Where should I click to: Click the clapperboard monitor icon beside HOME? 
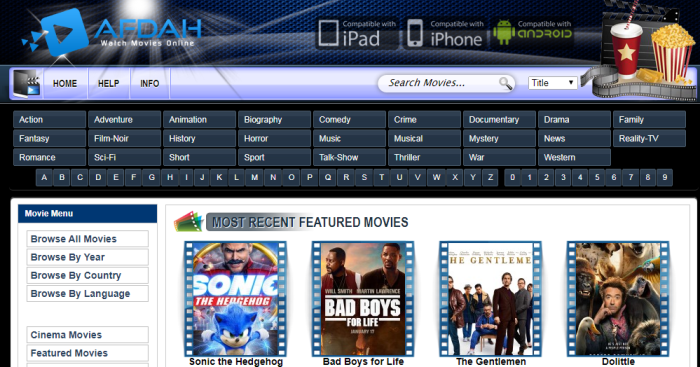tap(27, 83)
